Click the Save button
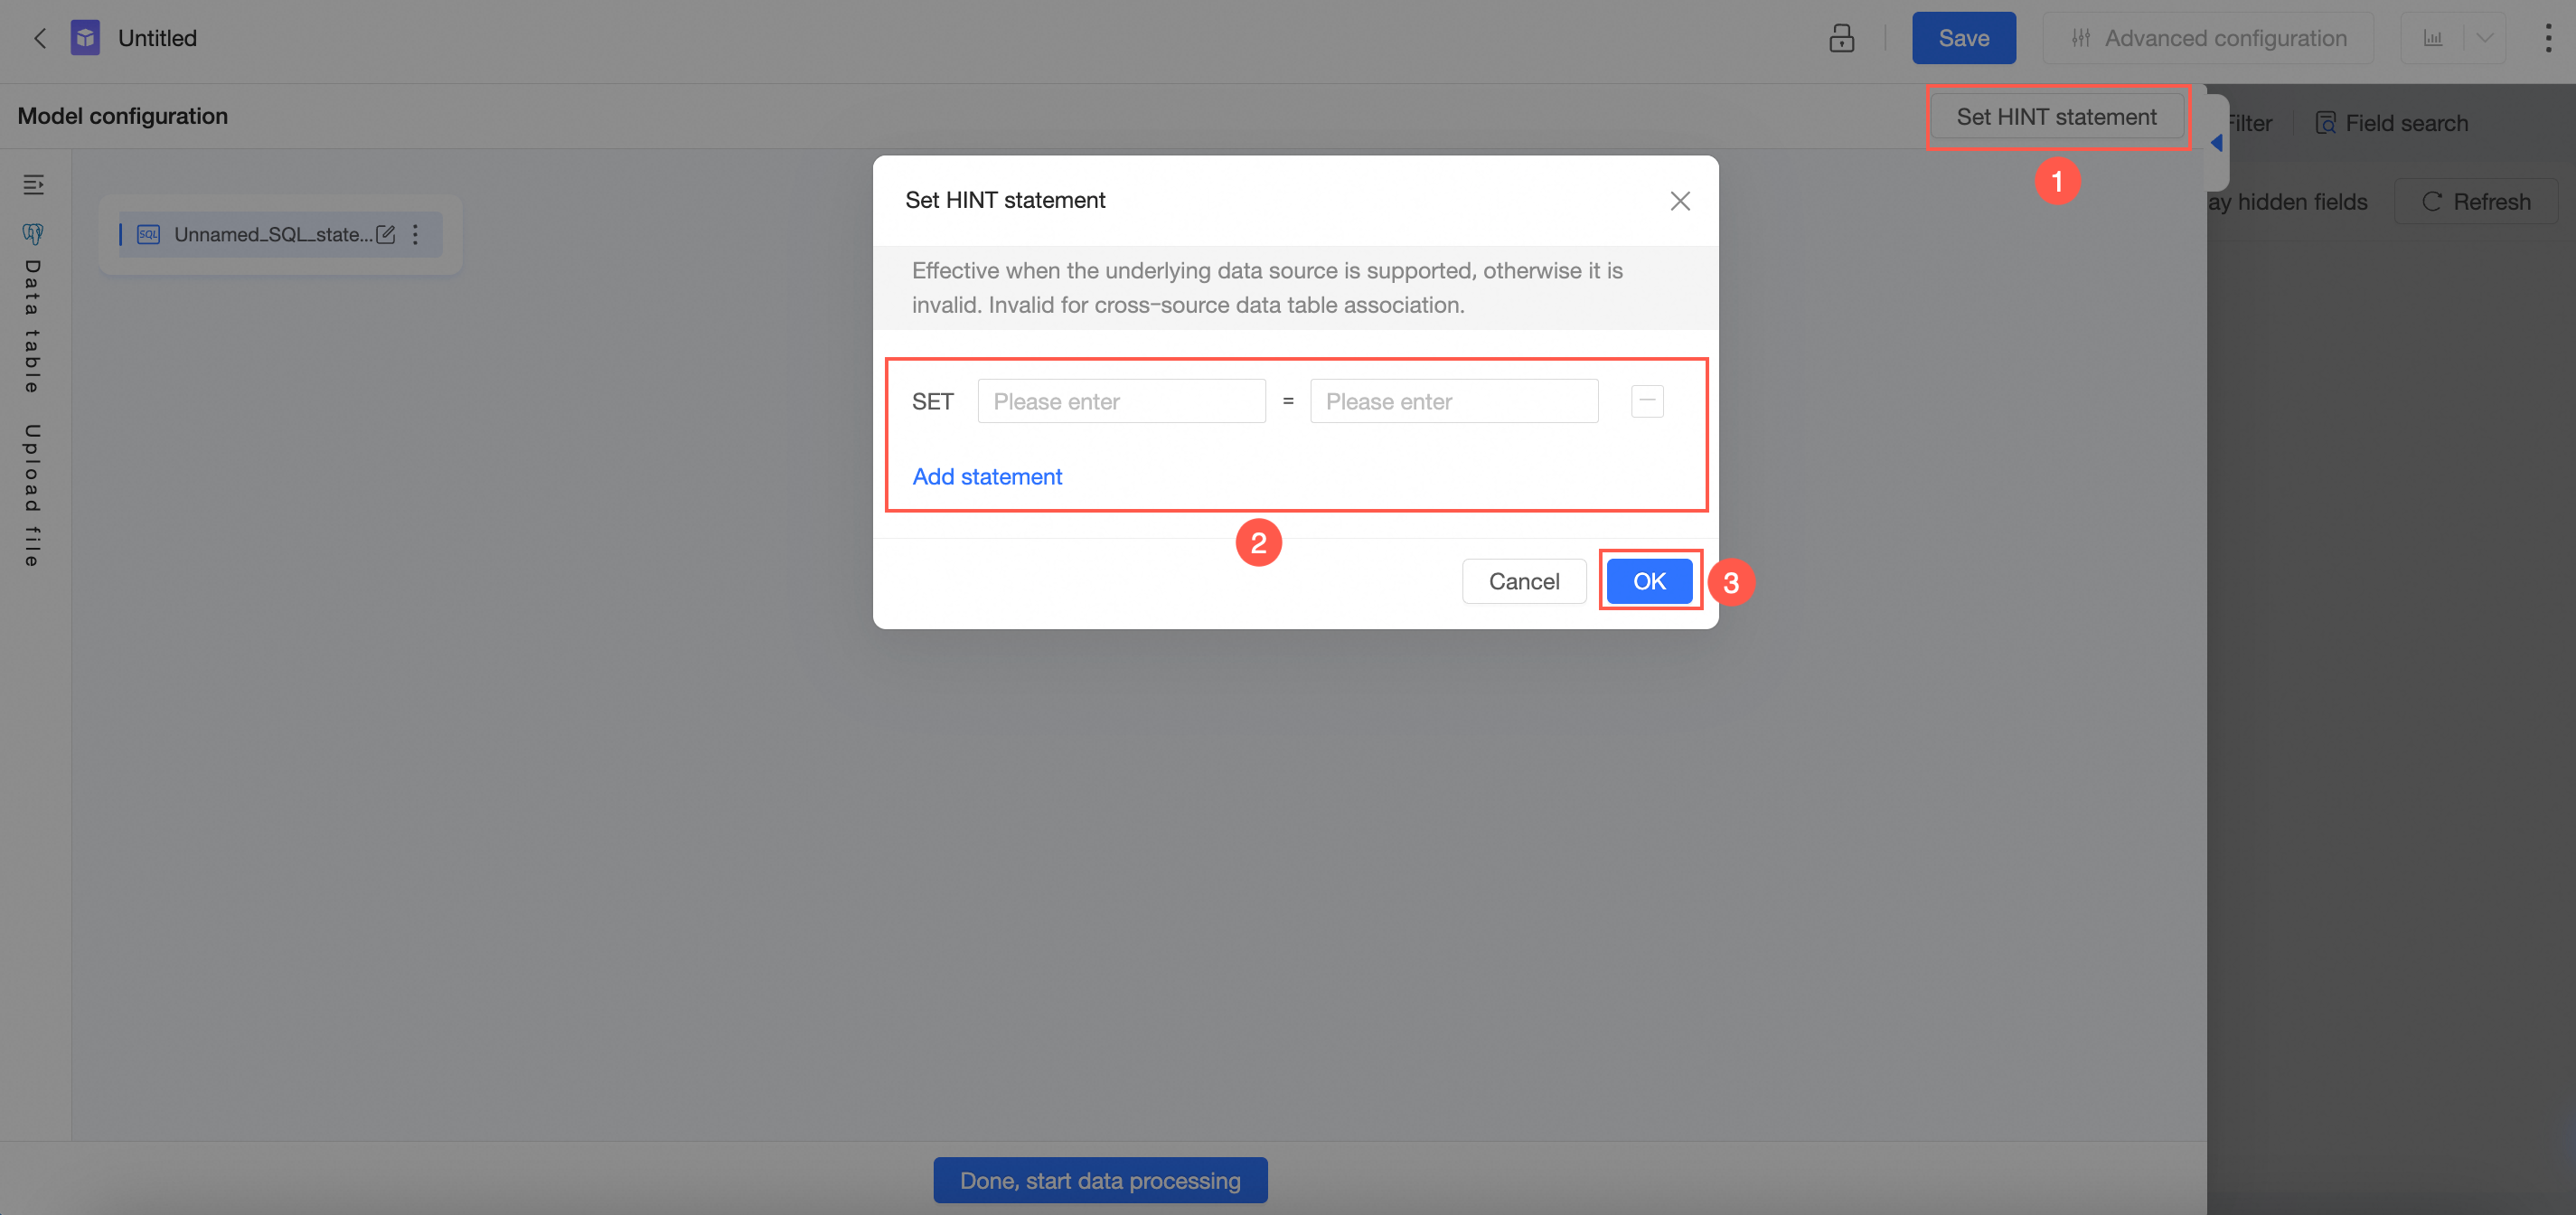This screenshot has width=2576, height=1215. coord(1963,38)
